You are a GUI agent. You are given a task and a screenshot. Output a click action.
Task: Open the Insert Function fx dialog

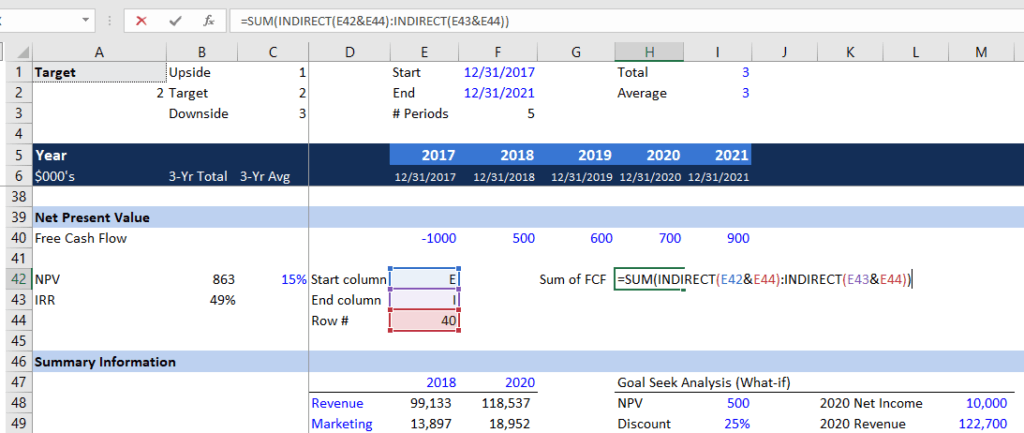tap(207, 20)
